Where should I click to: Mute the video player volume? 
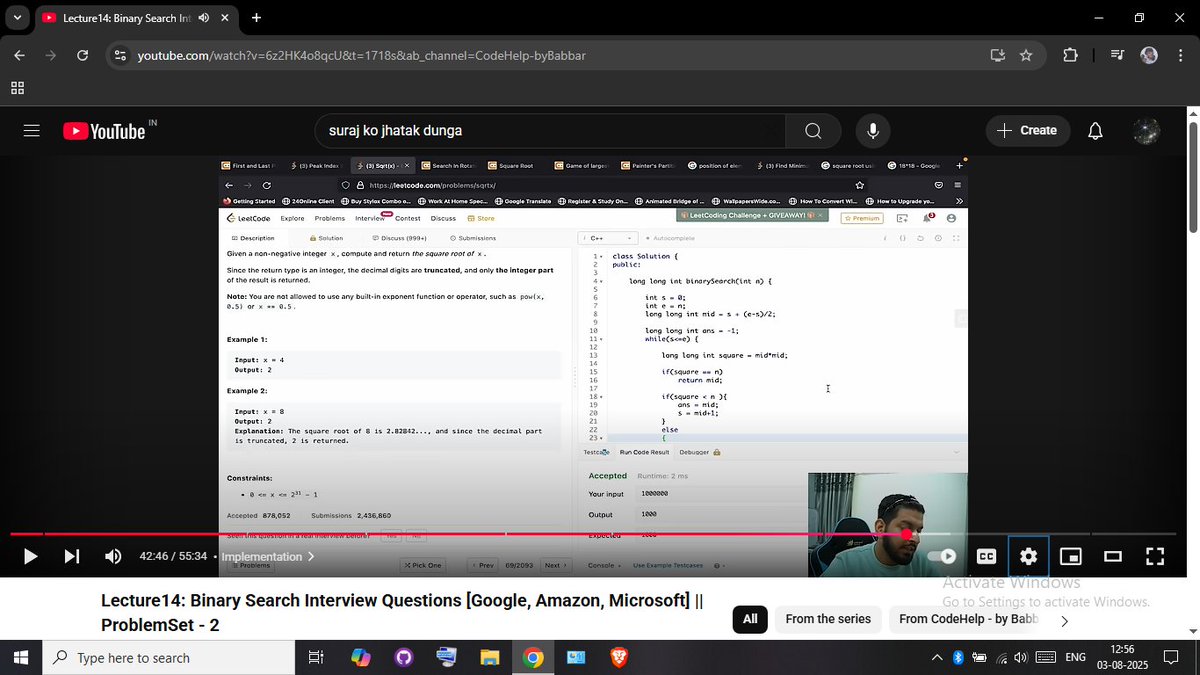(113, 556)
